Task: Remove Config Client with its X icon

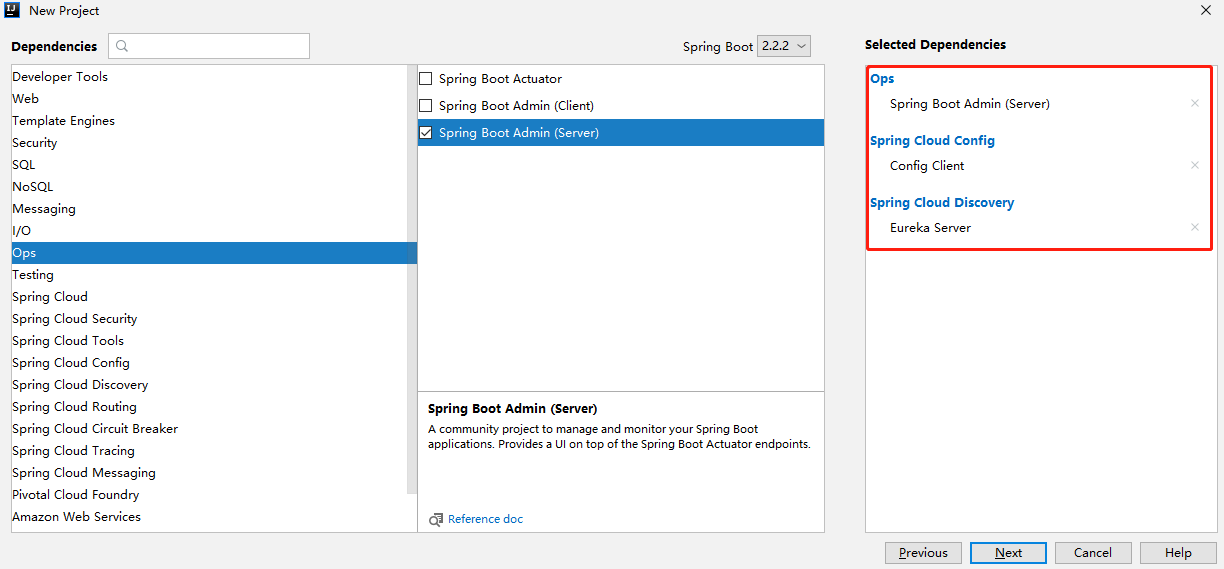Action: click(1194, 166)
